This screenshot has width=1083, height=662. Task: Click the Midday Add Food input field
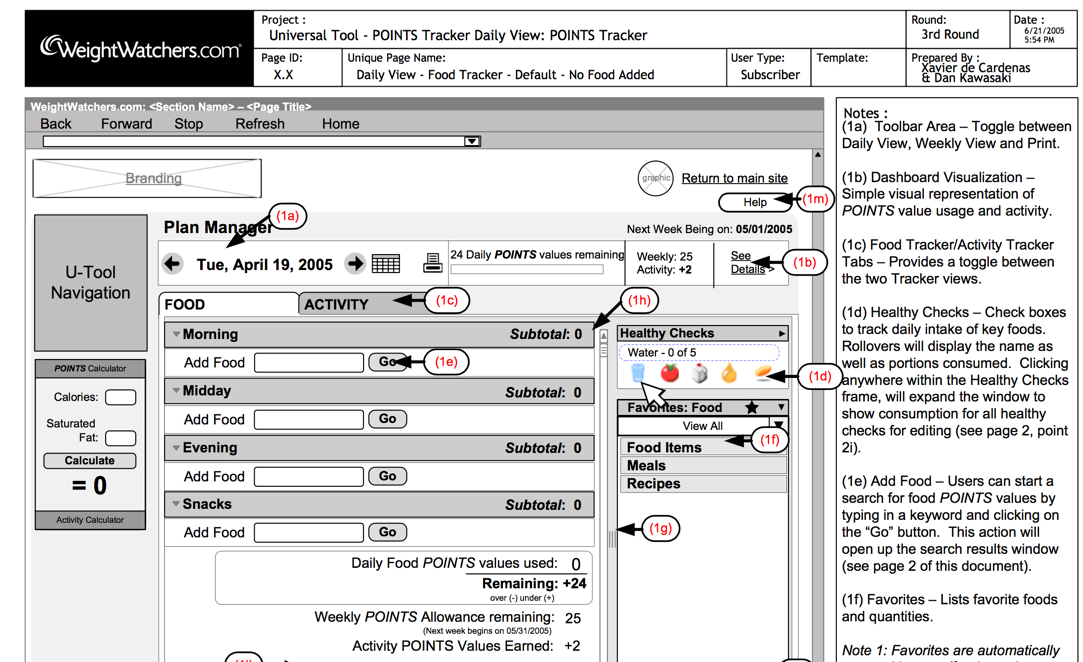[x=309, y=419]
